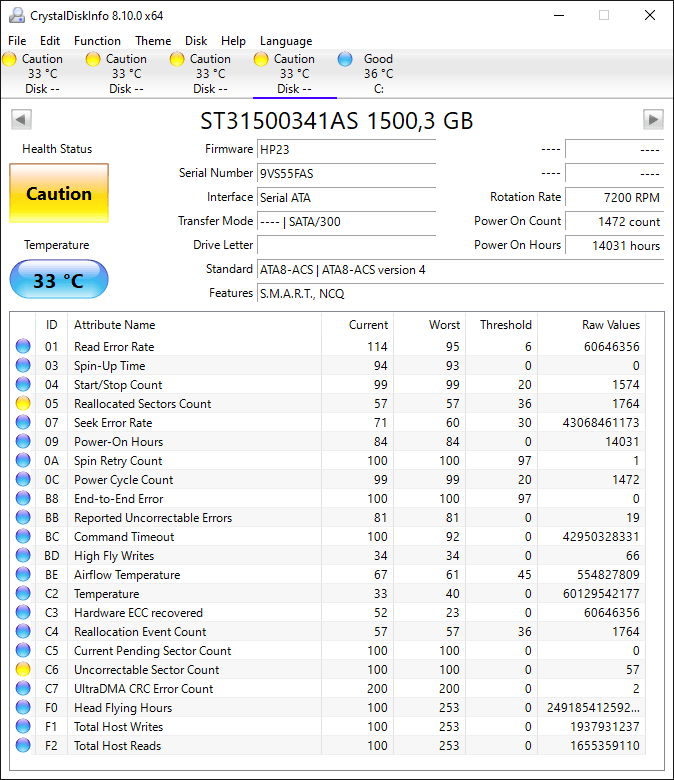This screenshot has height=780, width=674.
Task: Open the Disk menu
Action: pyautogui.click(x=196, y=41)
